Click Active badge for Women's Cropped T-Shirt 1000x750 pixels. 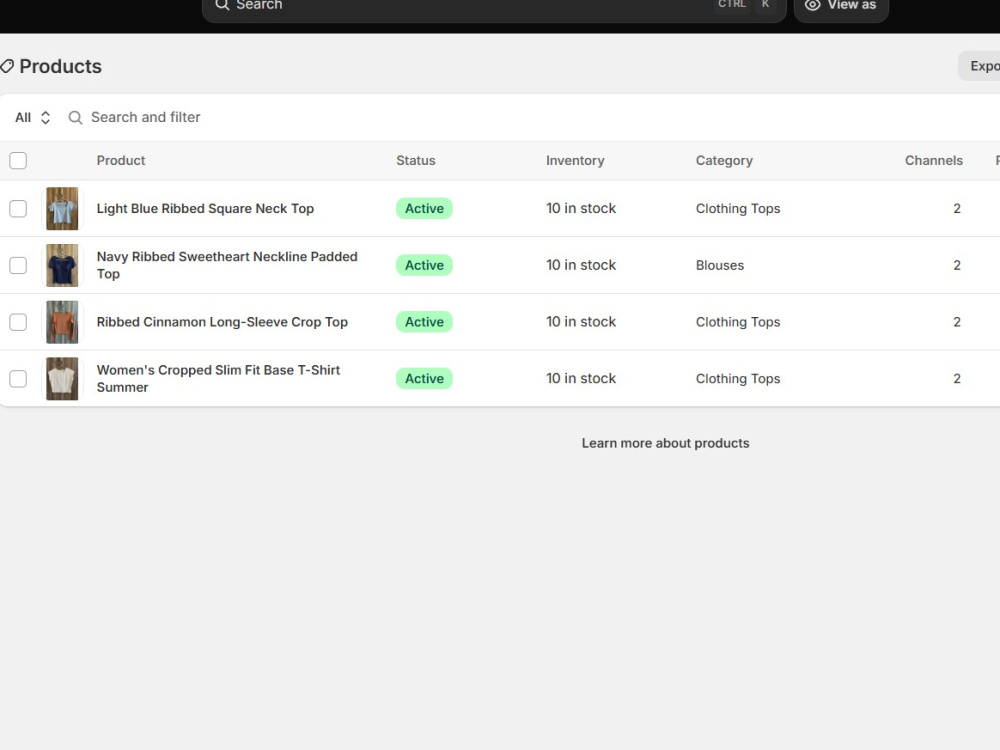tap(424, 379)
